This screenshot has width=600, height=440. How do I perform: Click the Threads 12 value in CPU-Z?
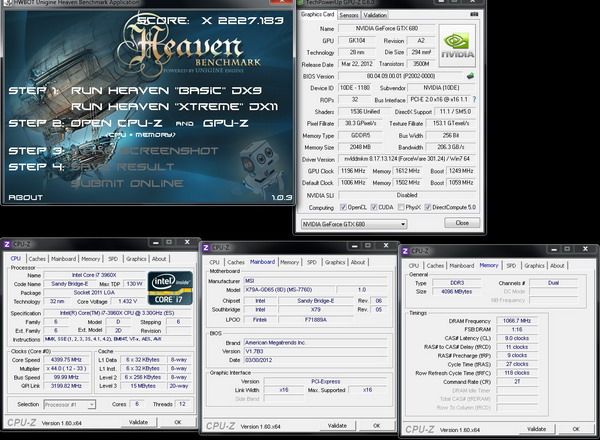(x=182, y=404)
